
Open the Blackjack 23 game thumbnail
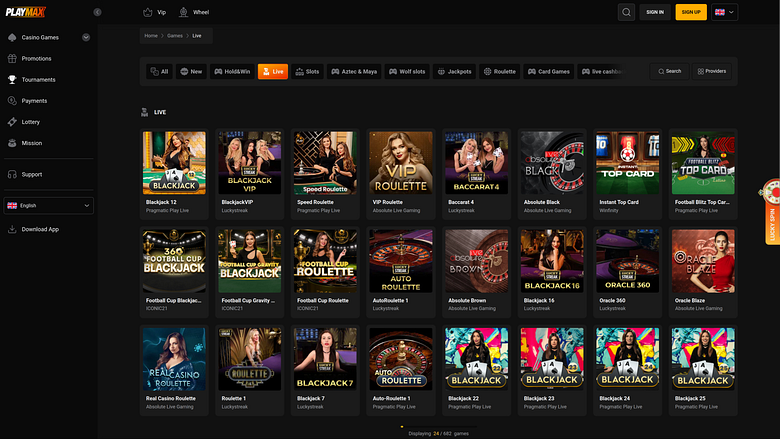click(552, 359)
